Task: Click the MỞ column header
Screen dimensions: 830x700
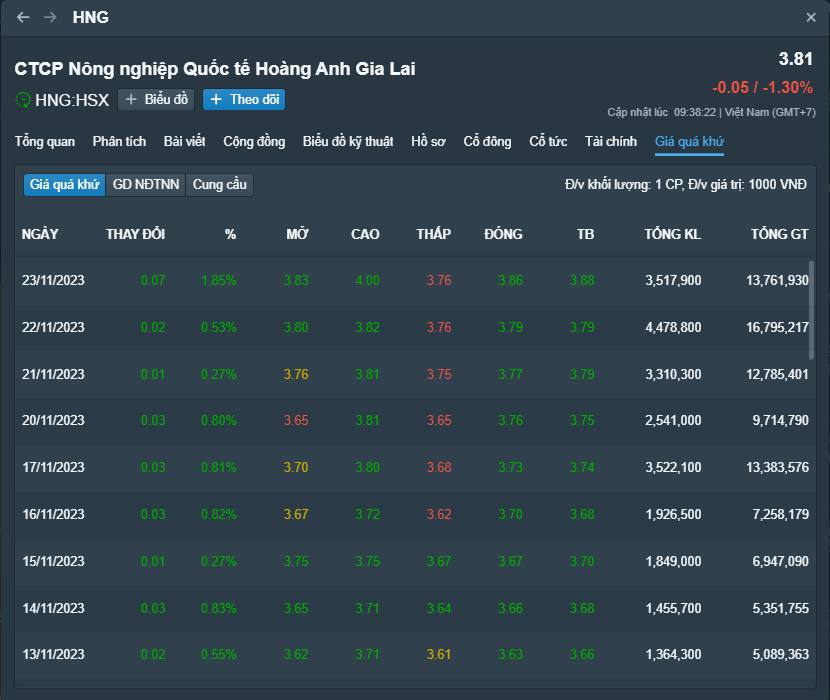Action: tap(297, 234)
